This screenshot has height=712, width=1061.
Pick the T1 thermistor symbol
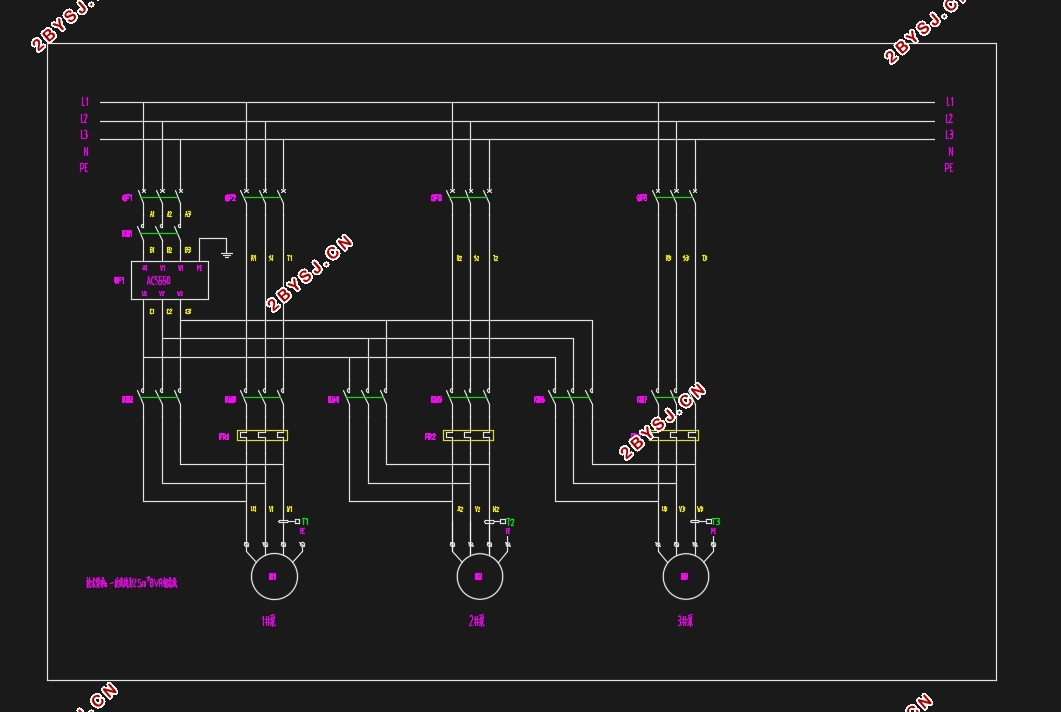click(x=289, y=521)
